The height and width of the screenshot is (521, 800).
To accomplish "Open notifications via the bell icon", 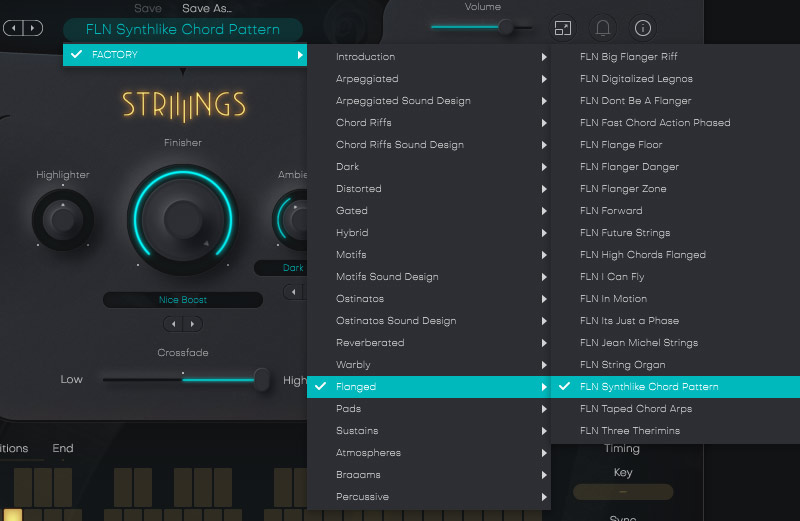I will [x=603, y=28].
